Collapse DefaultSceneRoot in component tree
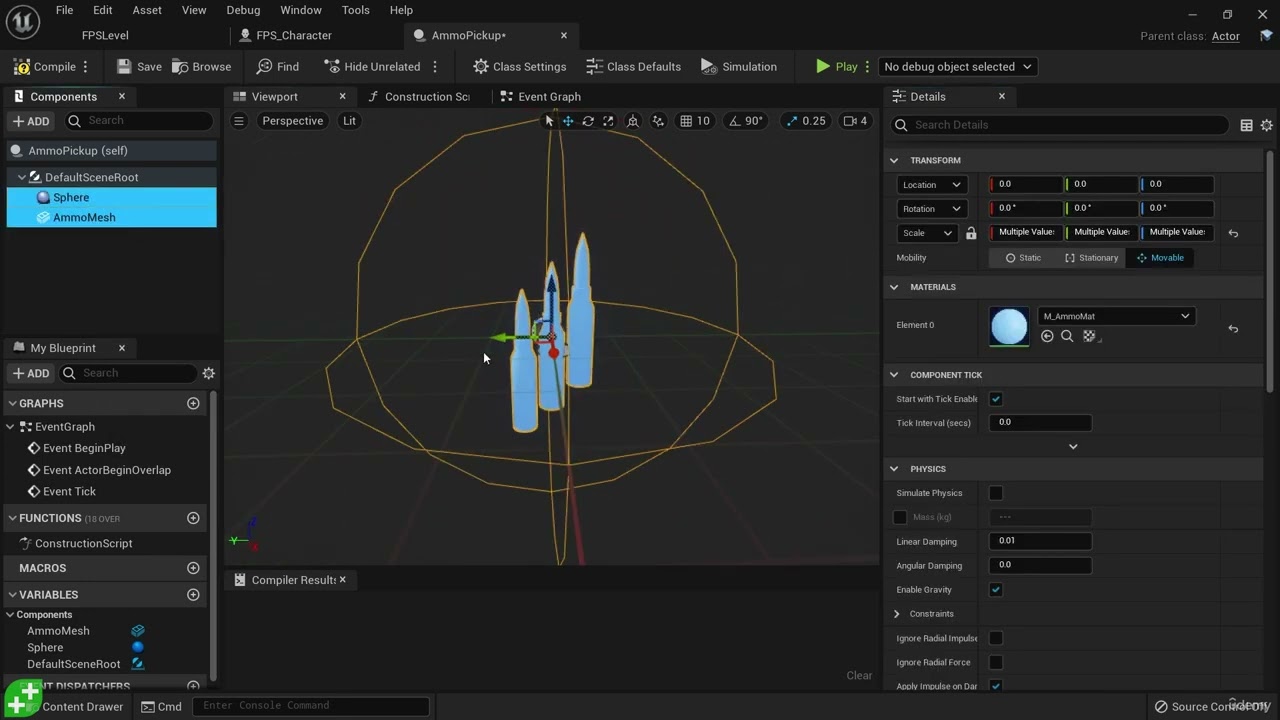Image resolution: width=1280 pixels, height=720 pixels. pyautogui.click(x=22, y=177)
